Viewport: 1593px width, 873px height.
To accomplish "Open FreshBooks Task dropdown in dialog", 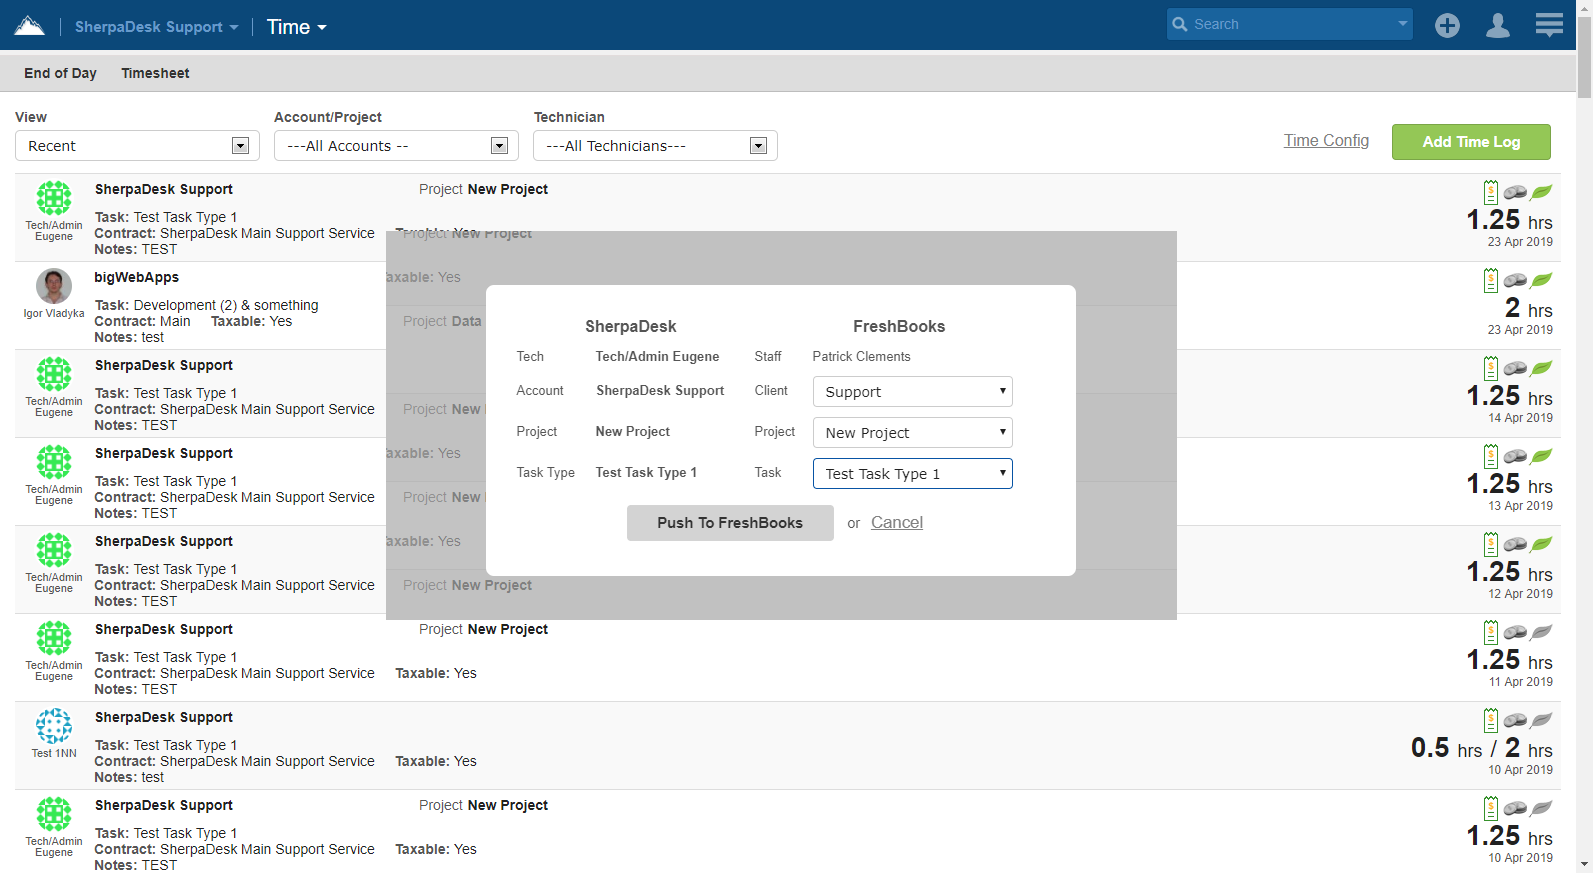I will click(x=912, y=474).
